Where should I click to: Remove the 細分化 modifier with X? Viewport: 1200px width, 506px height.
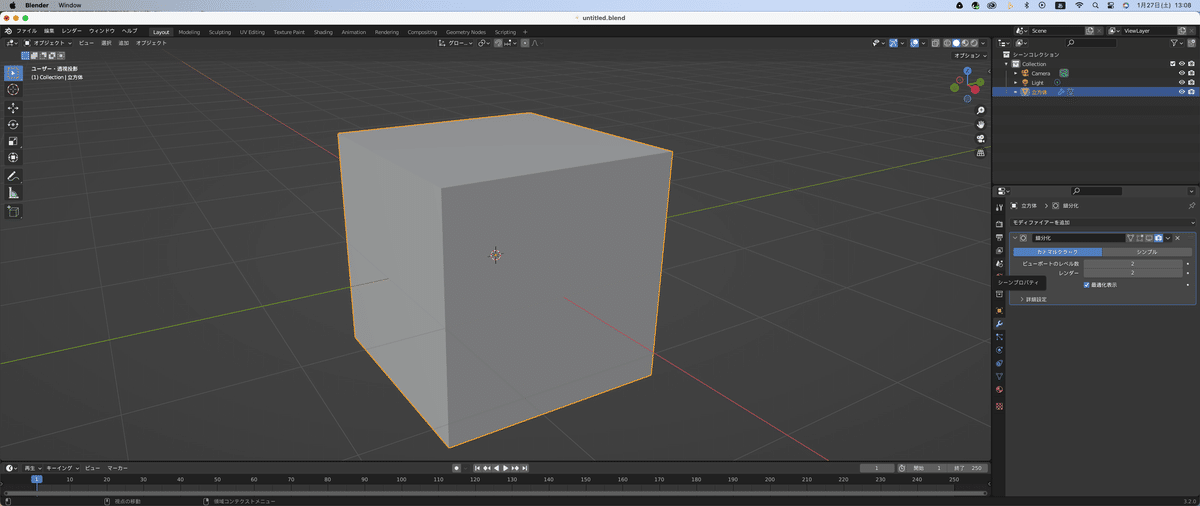point(1178,238)
